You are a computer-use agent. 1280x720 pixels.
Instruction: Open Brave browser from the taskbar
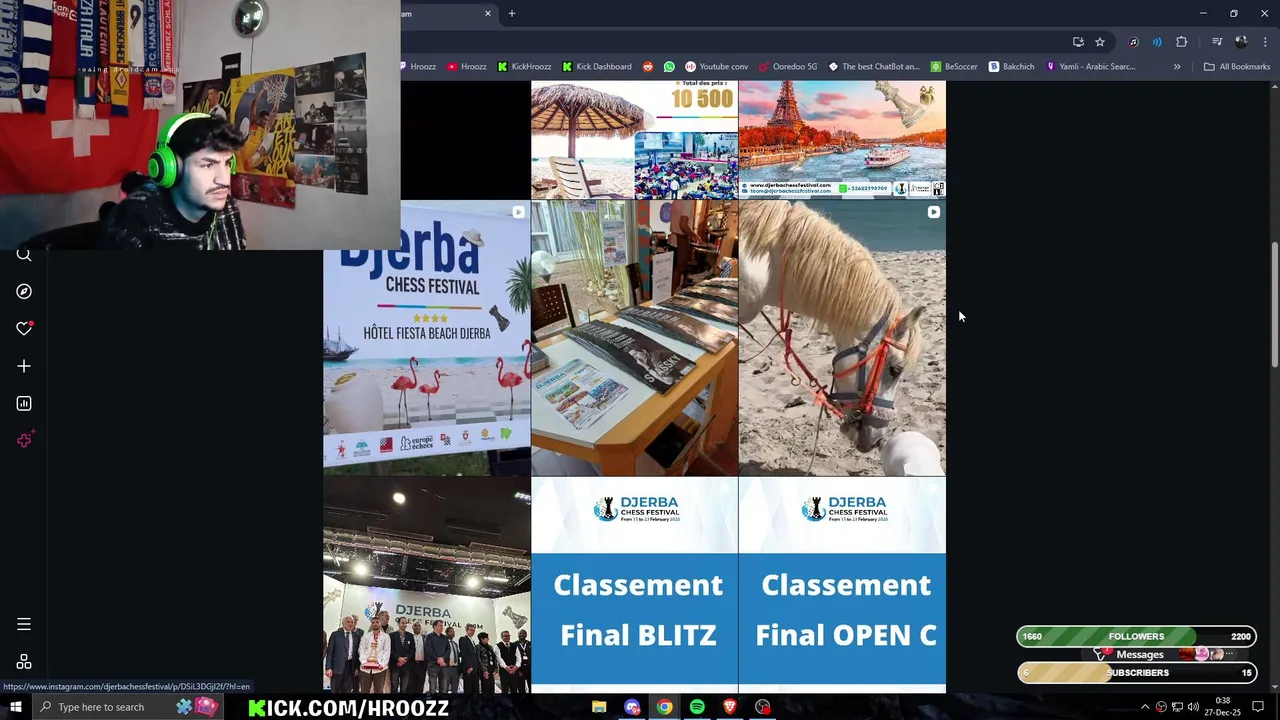[730, 707]
